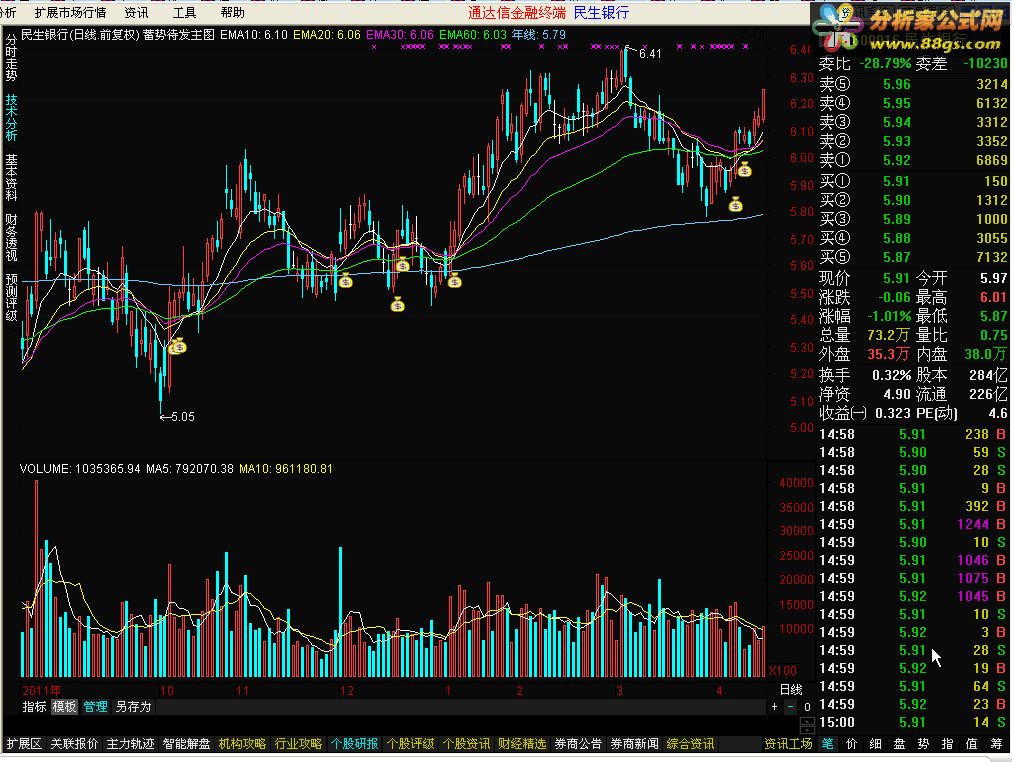1012x762 pixels.
Task: Click the MA10: 961180.81 volume legend
Action: click(286, 469)
